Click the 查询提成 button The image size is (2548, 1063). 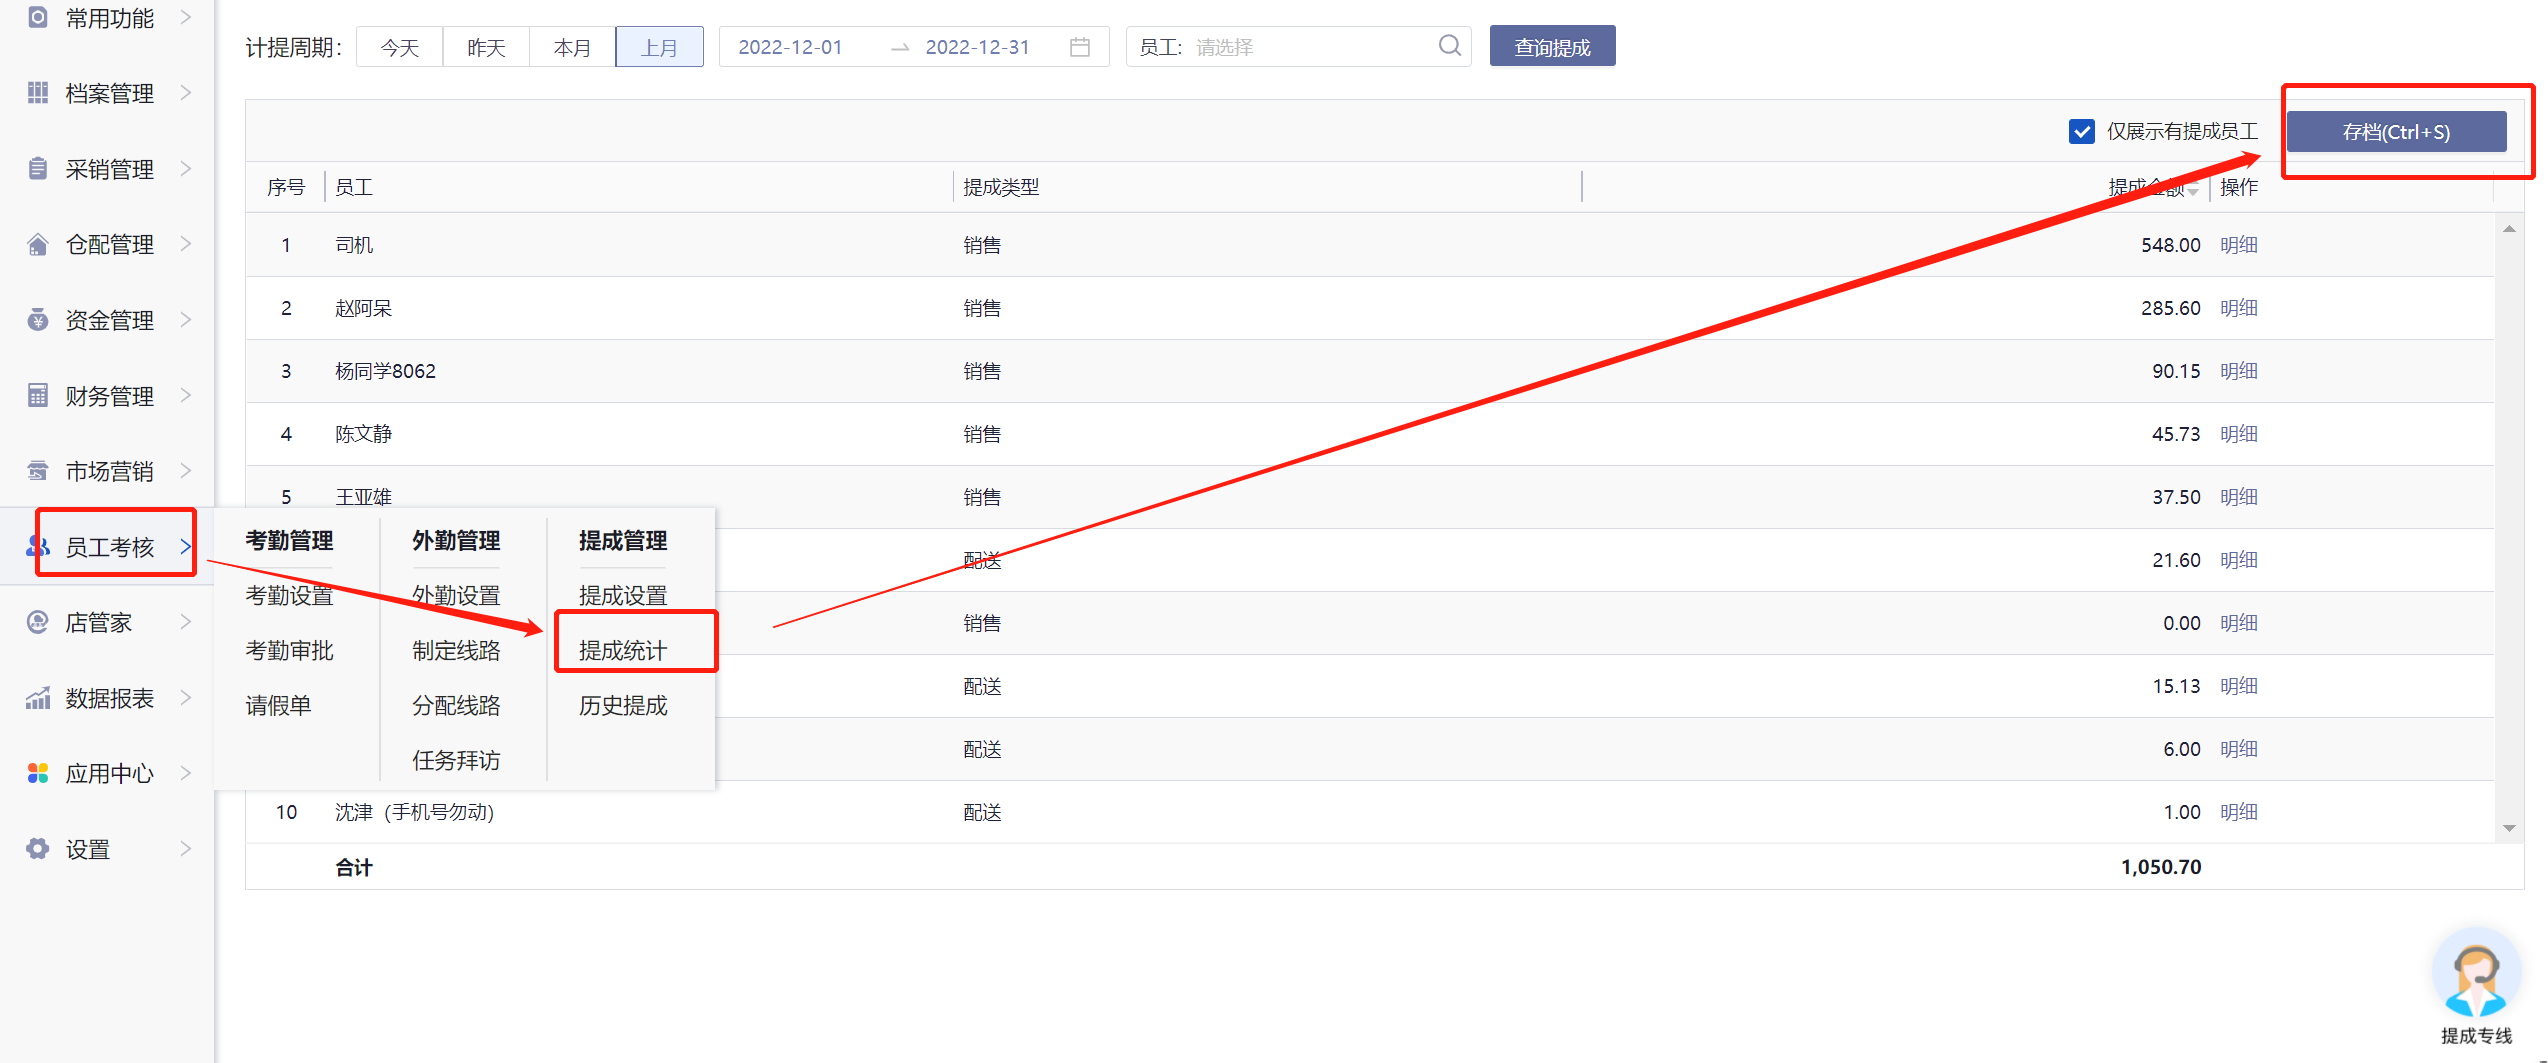pyautogui.click(x=1552, y=47)
